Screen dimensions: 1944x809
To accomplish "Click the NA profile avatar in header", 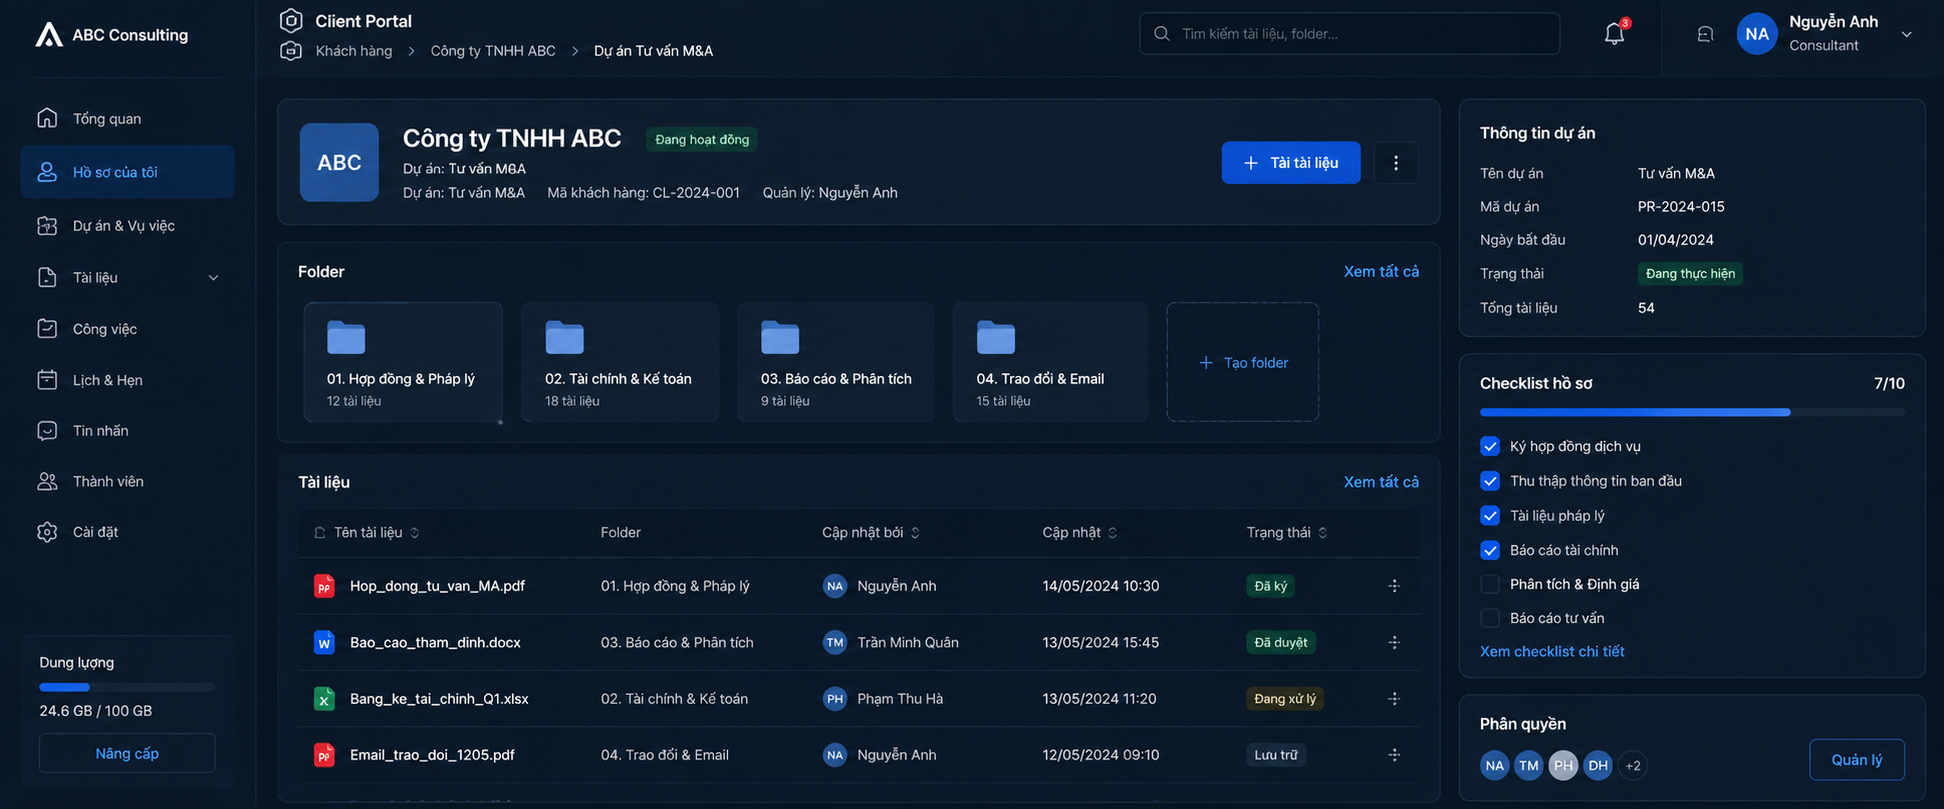I will pos(1757,34).
